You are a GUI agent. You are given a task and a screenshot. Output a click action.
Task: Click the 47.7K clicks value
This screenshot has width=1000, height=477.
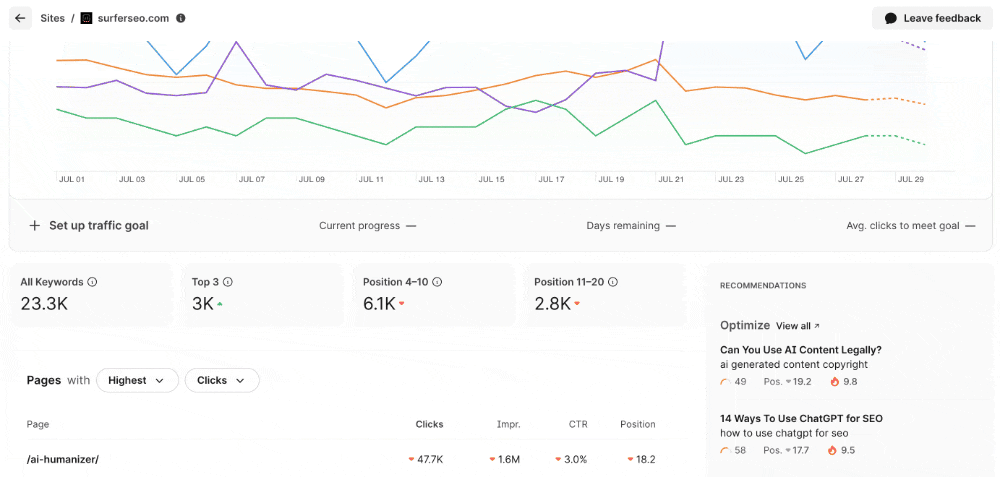430,459
